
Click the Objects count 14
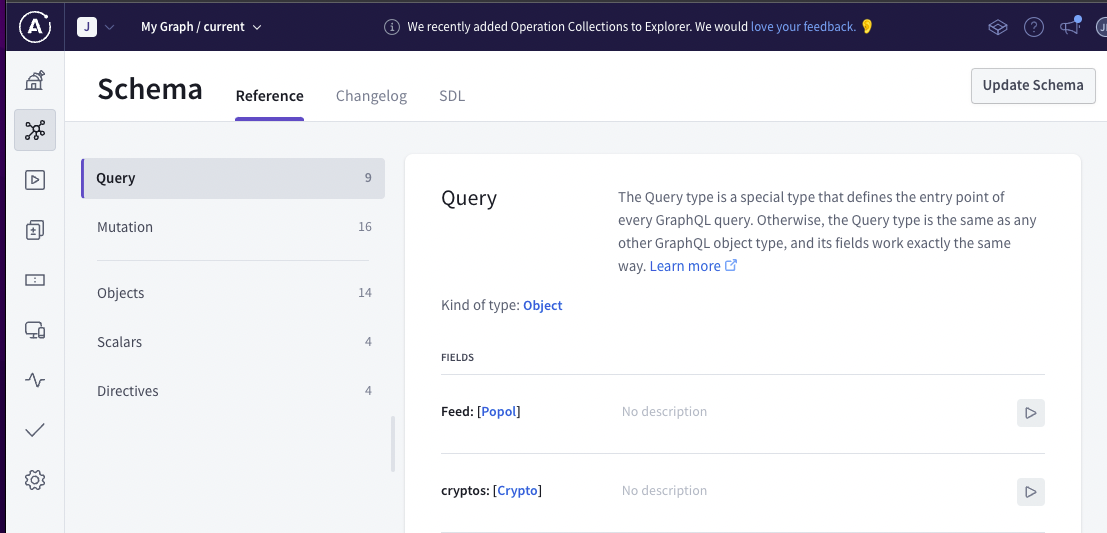tap(365, 293)
